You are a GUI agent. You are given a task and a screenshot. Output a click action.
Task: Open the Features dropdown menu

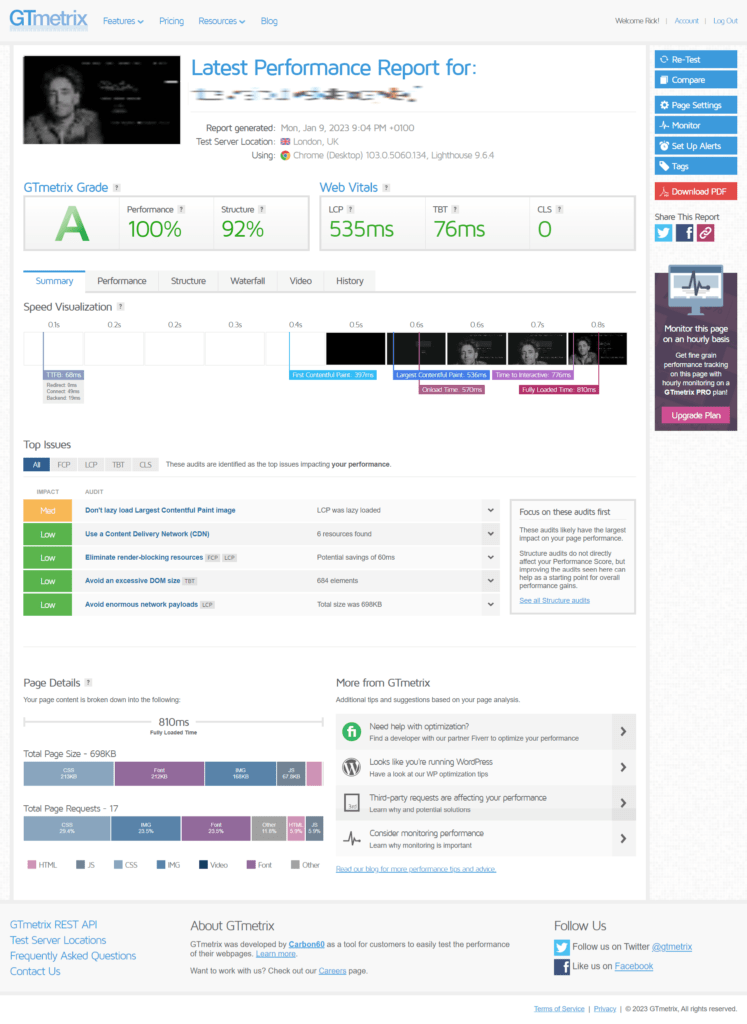(123, 22)
